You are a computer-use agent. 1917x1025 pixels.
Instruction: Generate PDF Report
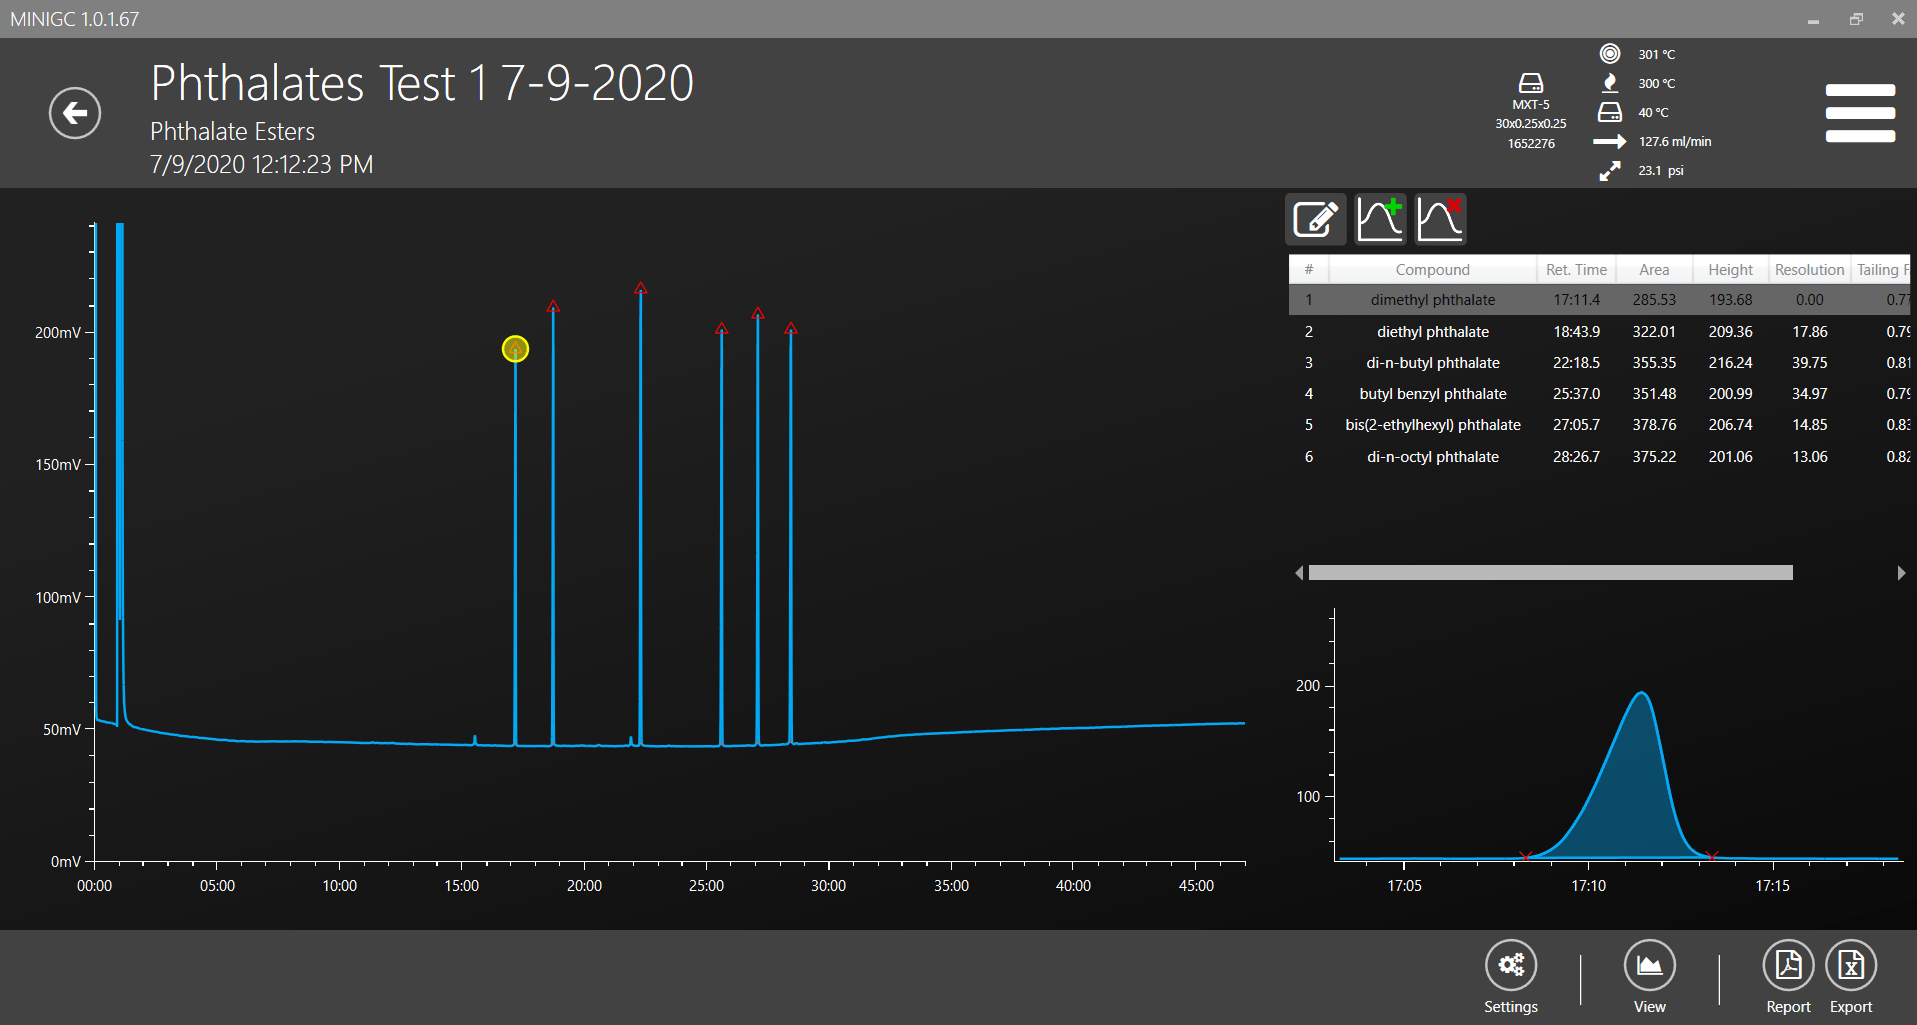point(1787,966)
